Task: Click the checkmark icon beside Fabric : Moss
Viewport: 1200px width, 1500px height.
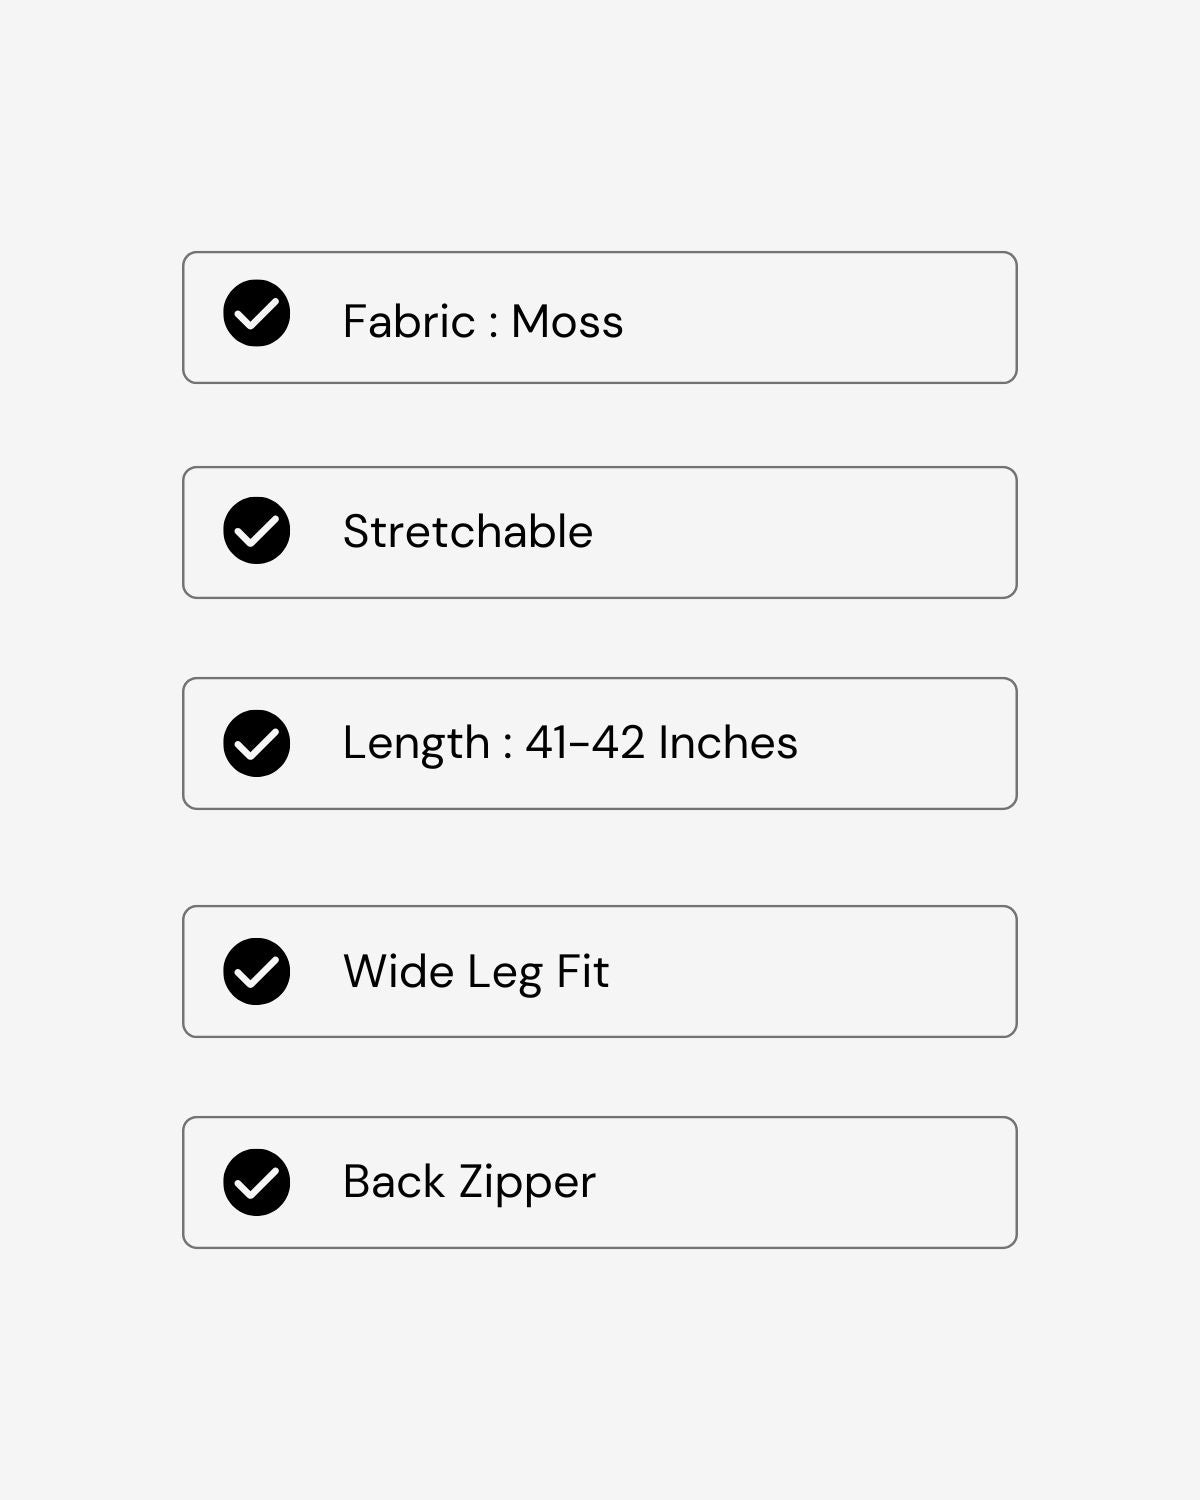Action: [257, 314]
